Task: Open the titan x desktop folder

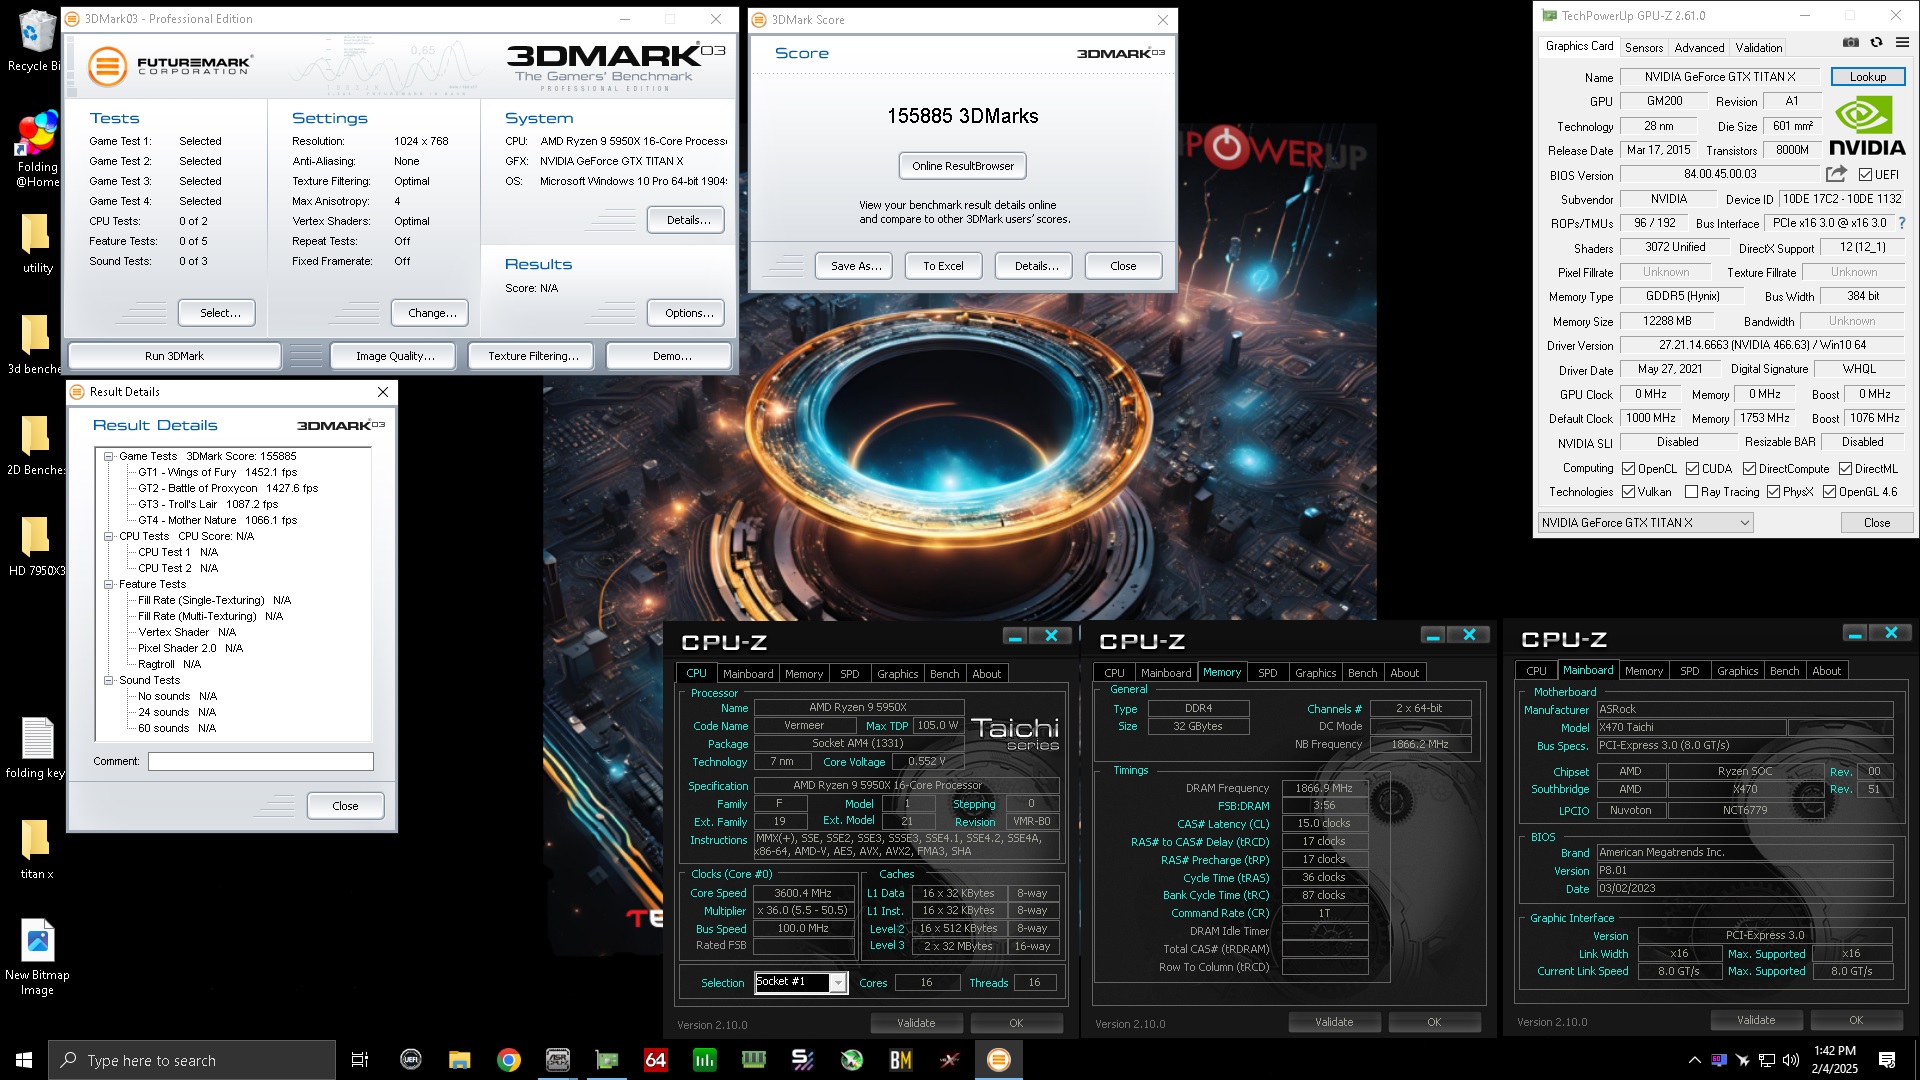Action: (36, 849)
